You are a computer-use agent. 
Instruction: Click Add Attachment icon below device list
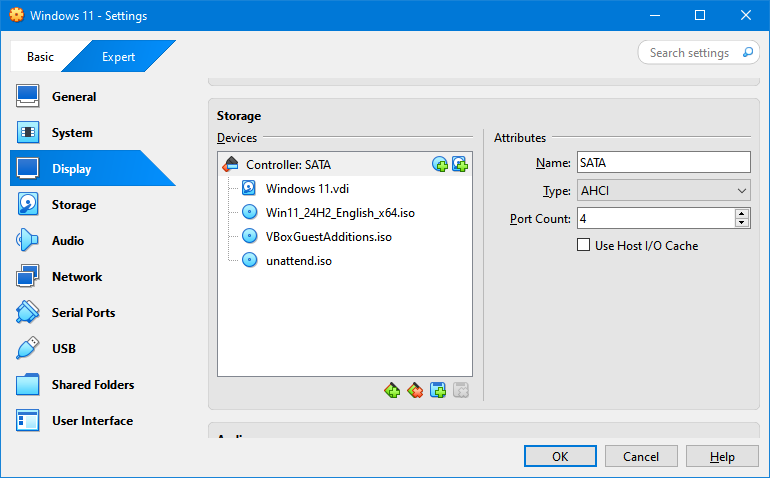[x=438, y=391]
